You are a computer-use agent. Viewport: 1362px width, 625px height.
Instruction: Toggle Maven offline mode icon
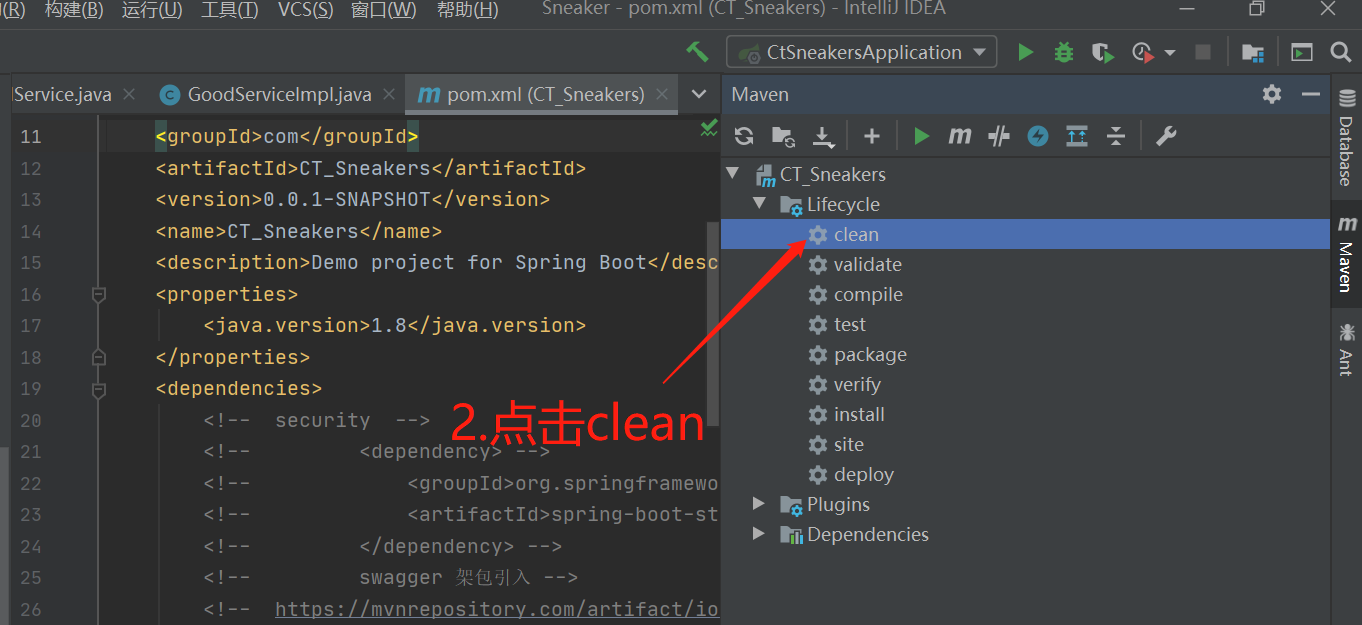point(998,137)
